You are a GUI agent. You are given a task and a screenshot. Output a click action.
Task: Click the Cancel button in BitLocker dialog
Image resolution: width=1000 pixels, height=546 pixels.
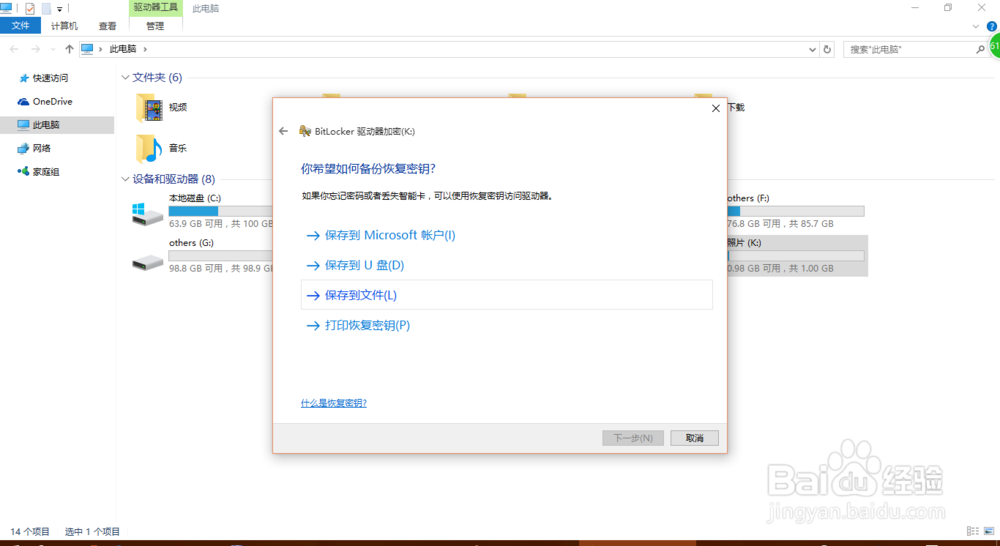coord(694,438)
